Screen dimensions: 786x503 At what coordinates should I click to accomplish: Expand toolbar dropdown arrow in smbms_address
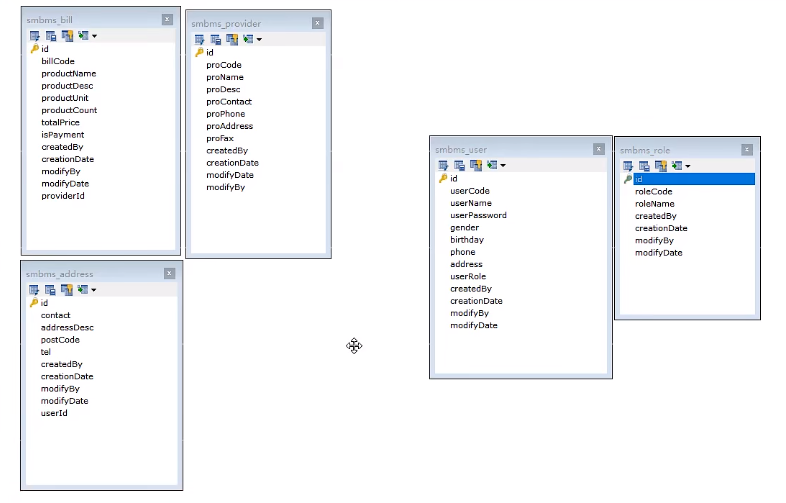pos(94,290)
